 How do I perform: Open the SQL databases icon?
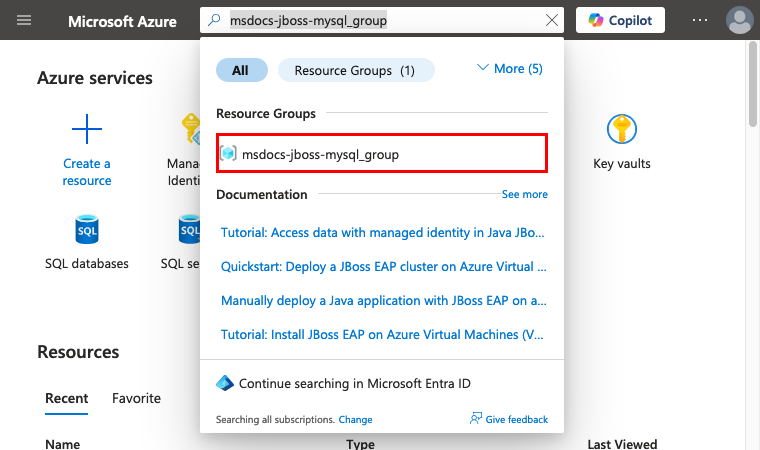[87, 229]
